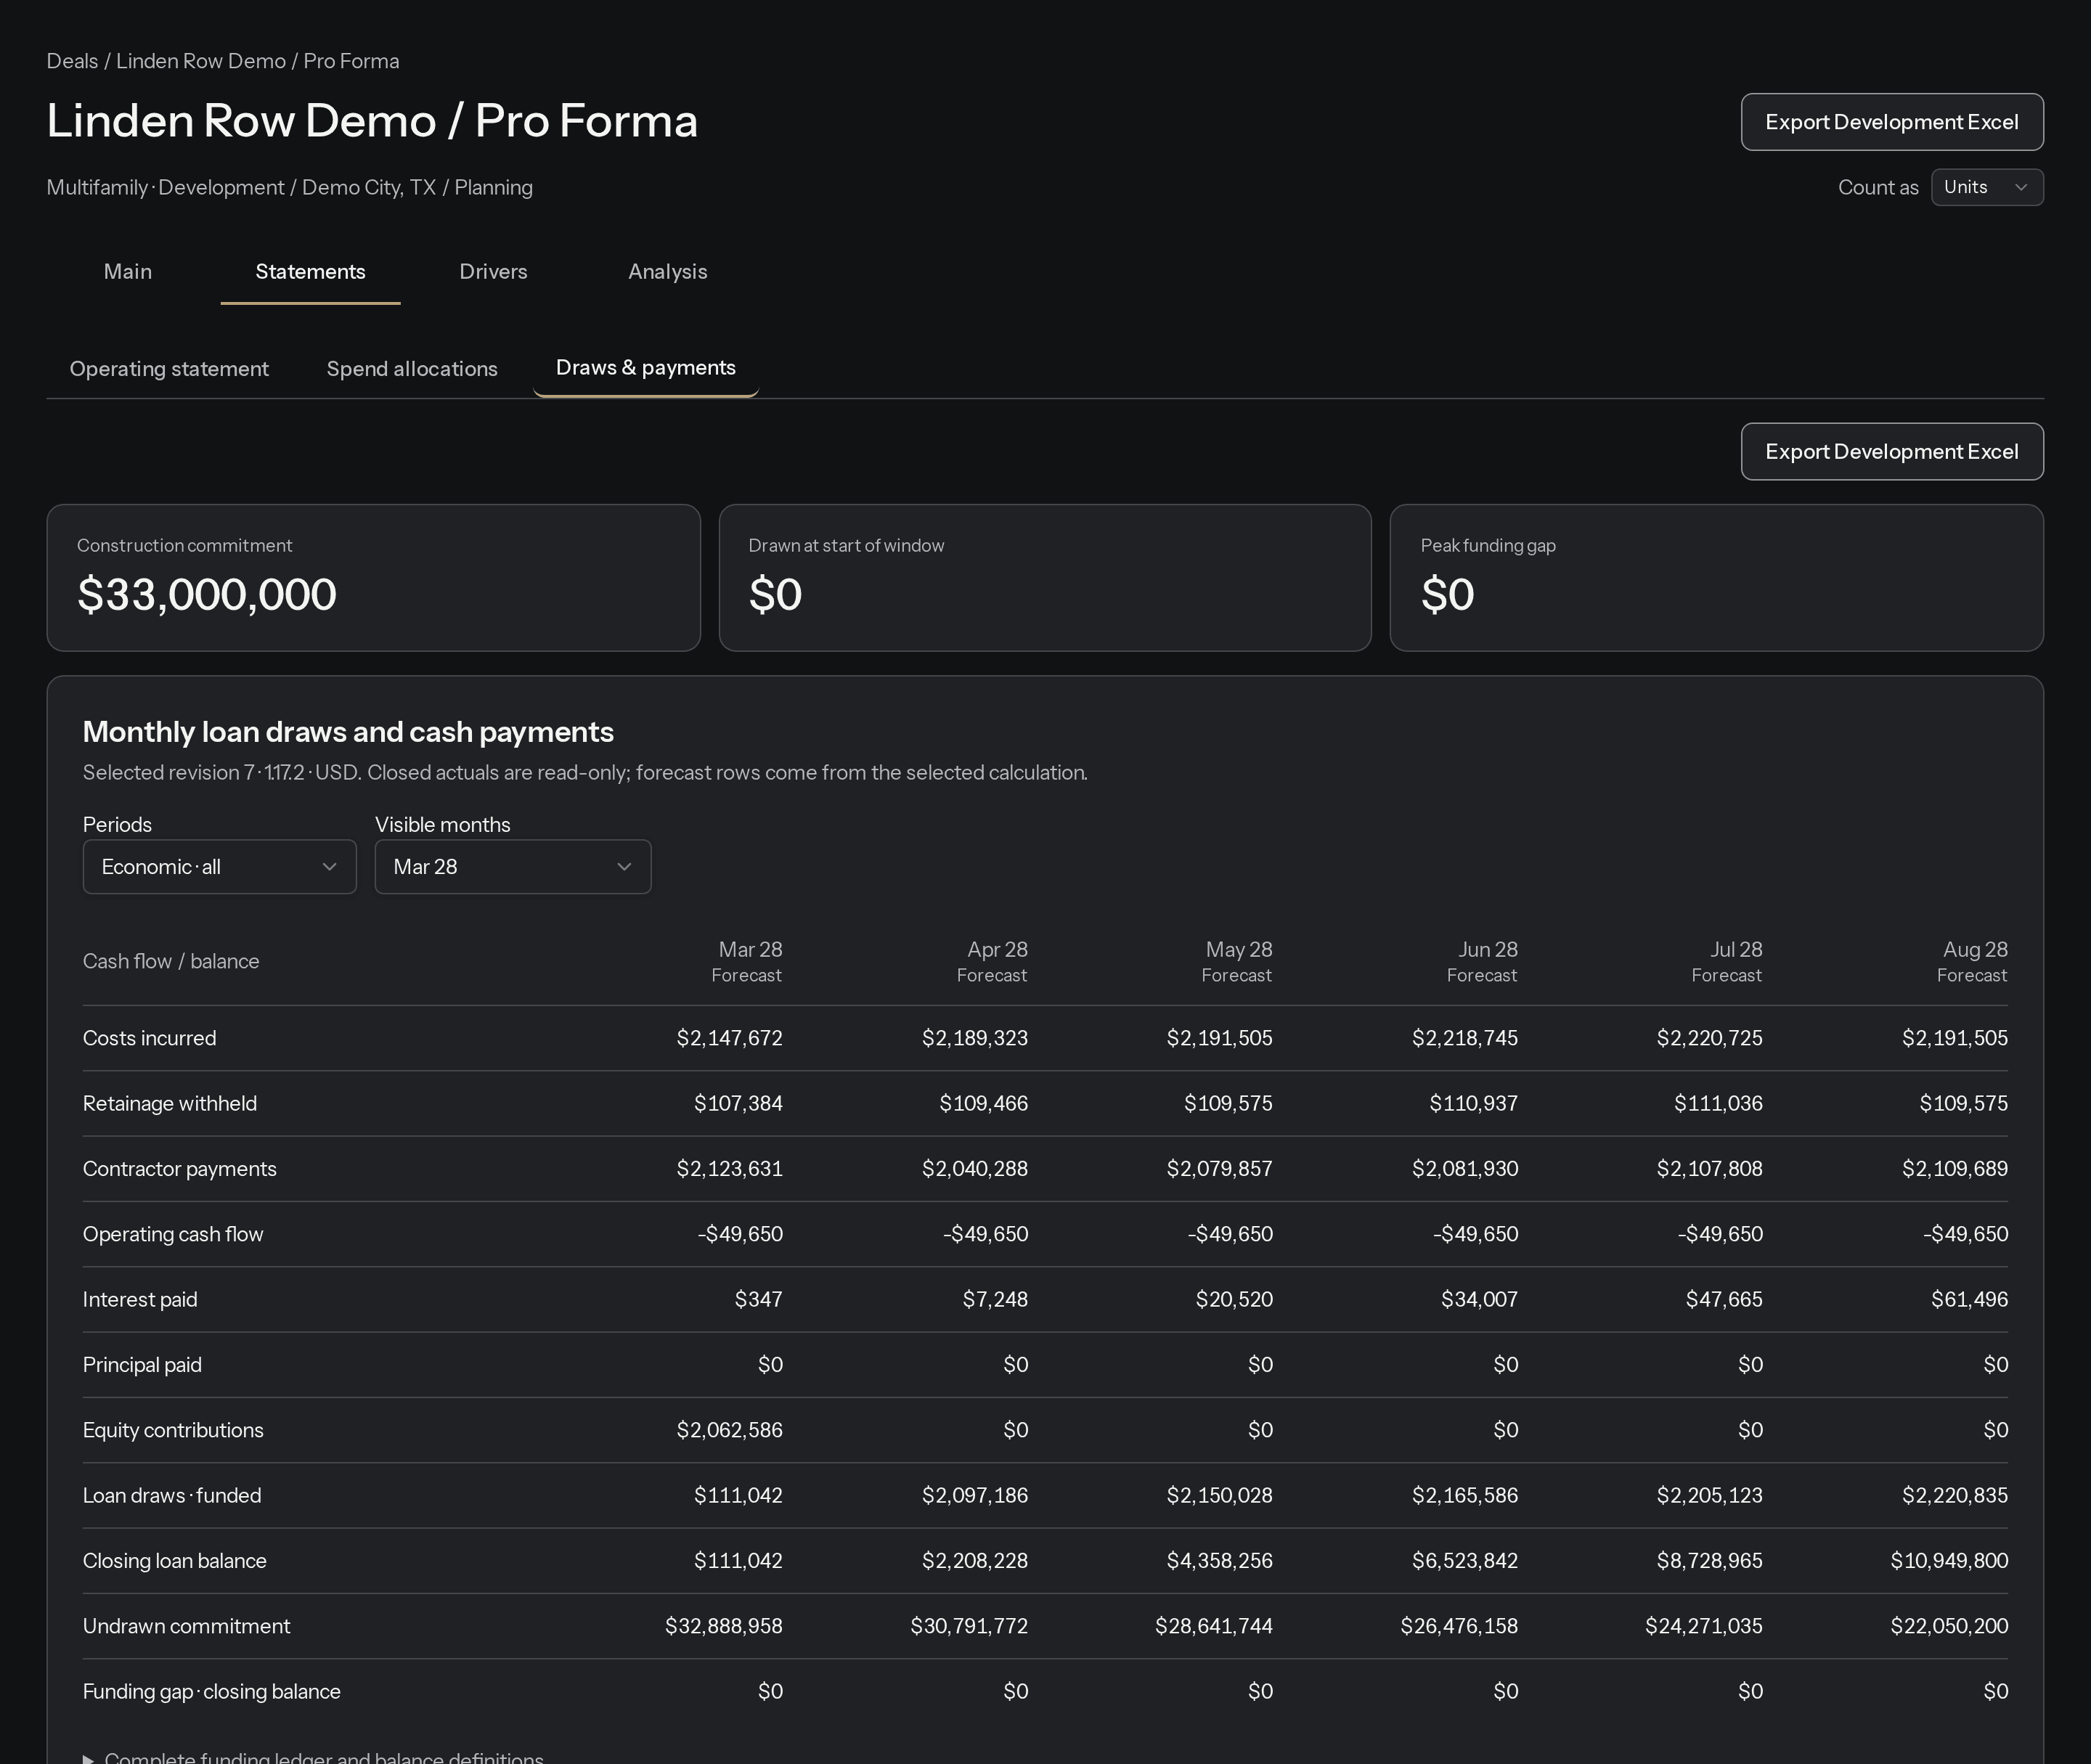This screenshot has height=1764, width=2091.
Task: Click the Closing loan balance row label
Action: [175, 1561]
